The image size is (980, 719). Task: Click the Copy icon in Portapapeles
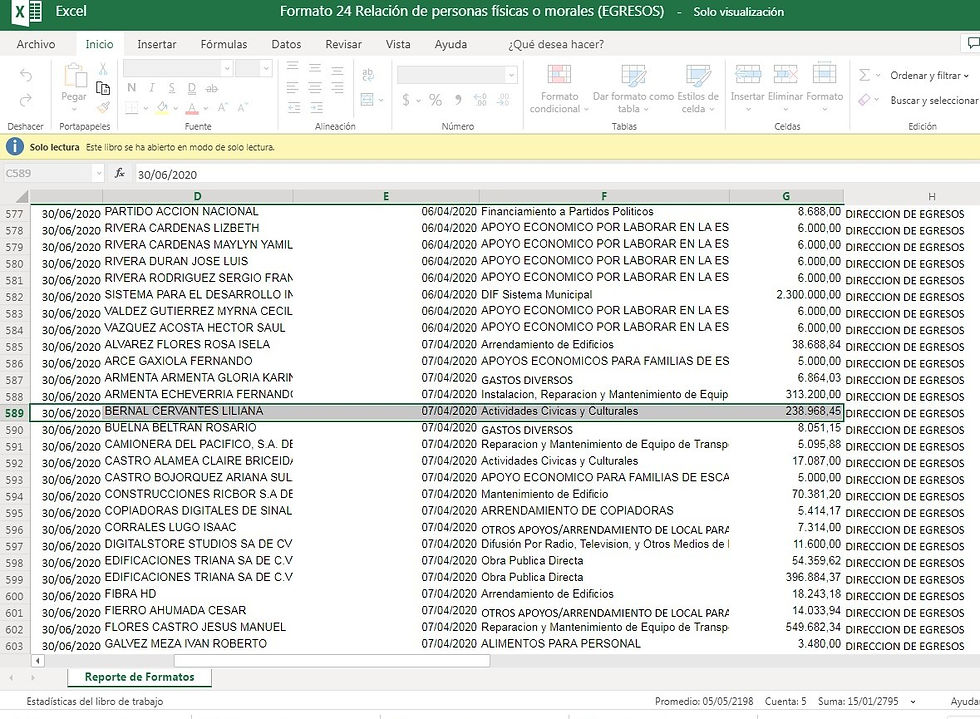103,88
